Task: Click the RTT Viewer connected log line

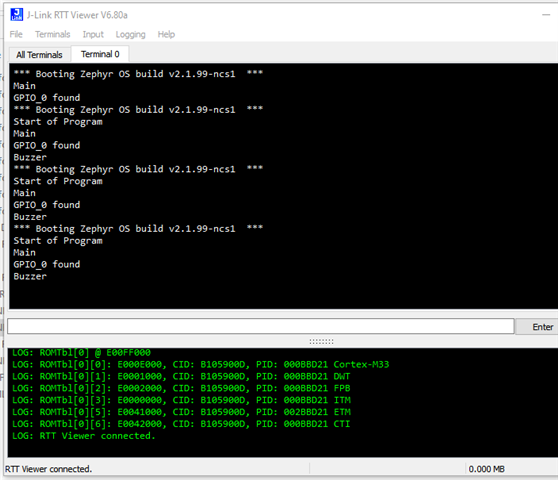Action: point(84,436)
